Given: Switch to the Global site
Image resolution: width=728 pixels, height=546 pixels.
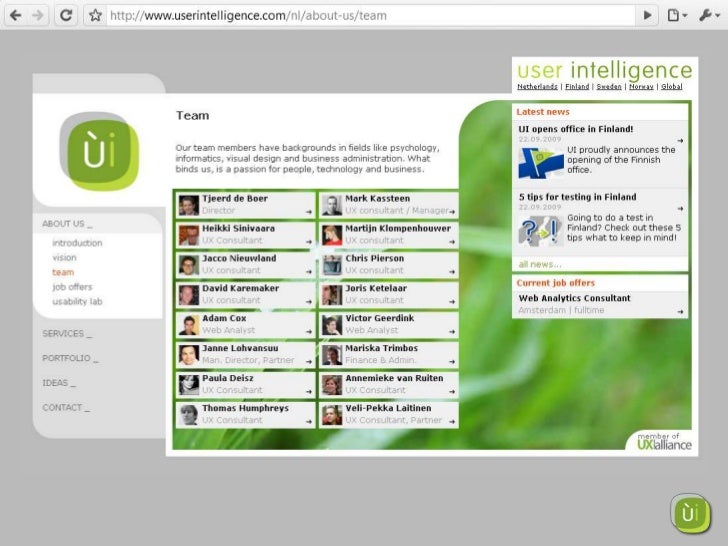Looking at the screenshot, I should tap(672, 86).
